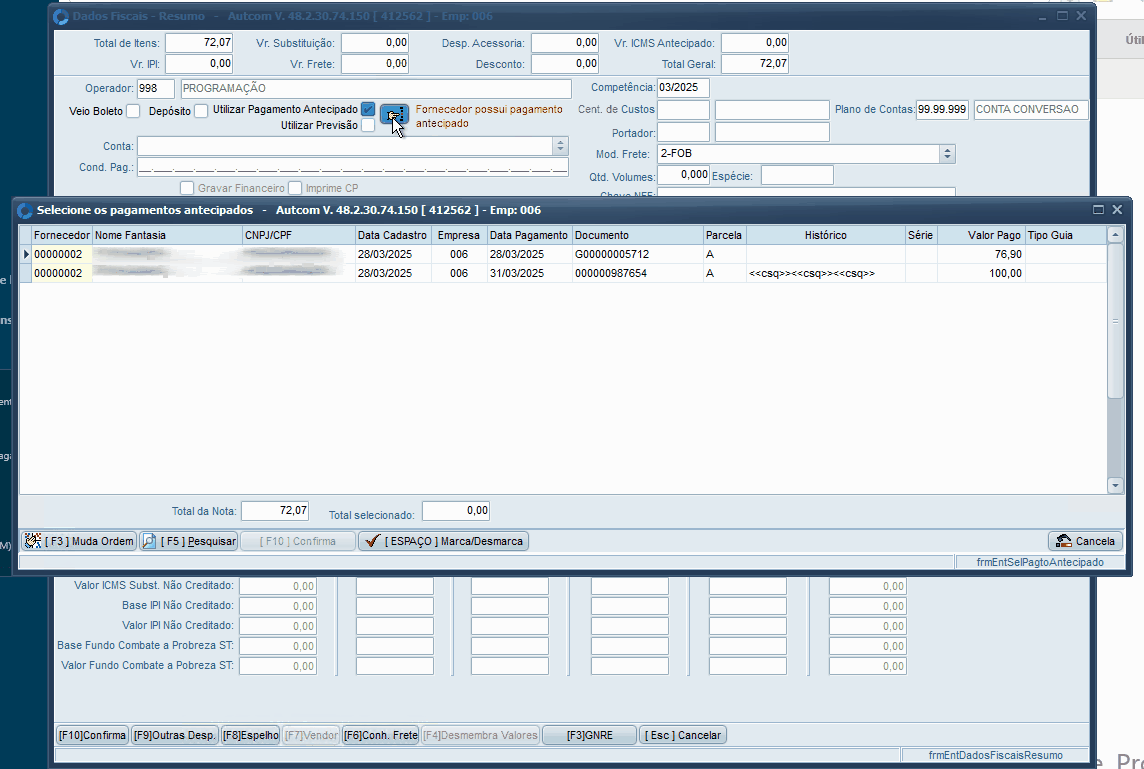
Task: Click the F10 Confirma button in payments dialog
Action: 298,541
